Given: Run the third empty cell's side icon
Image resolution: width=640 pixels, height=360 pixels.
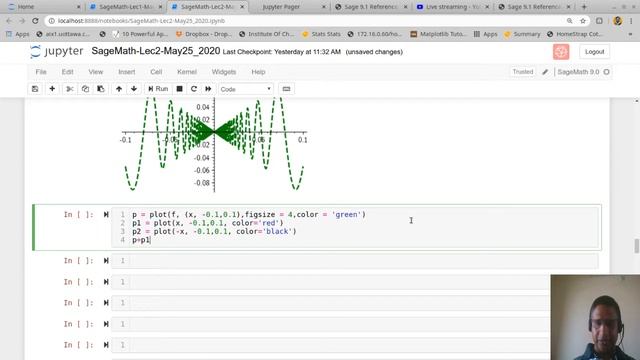Looking at the screenshot, I should point(106,302).
